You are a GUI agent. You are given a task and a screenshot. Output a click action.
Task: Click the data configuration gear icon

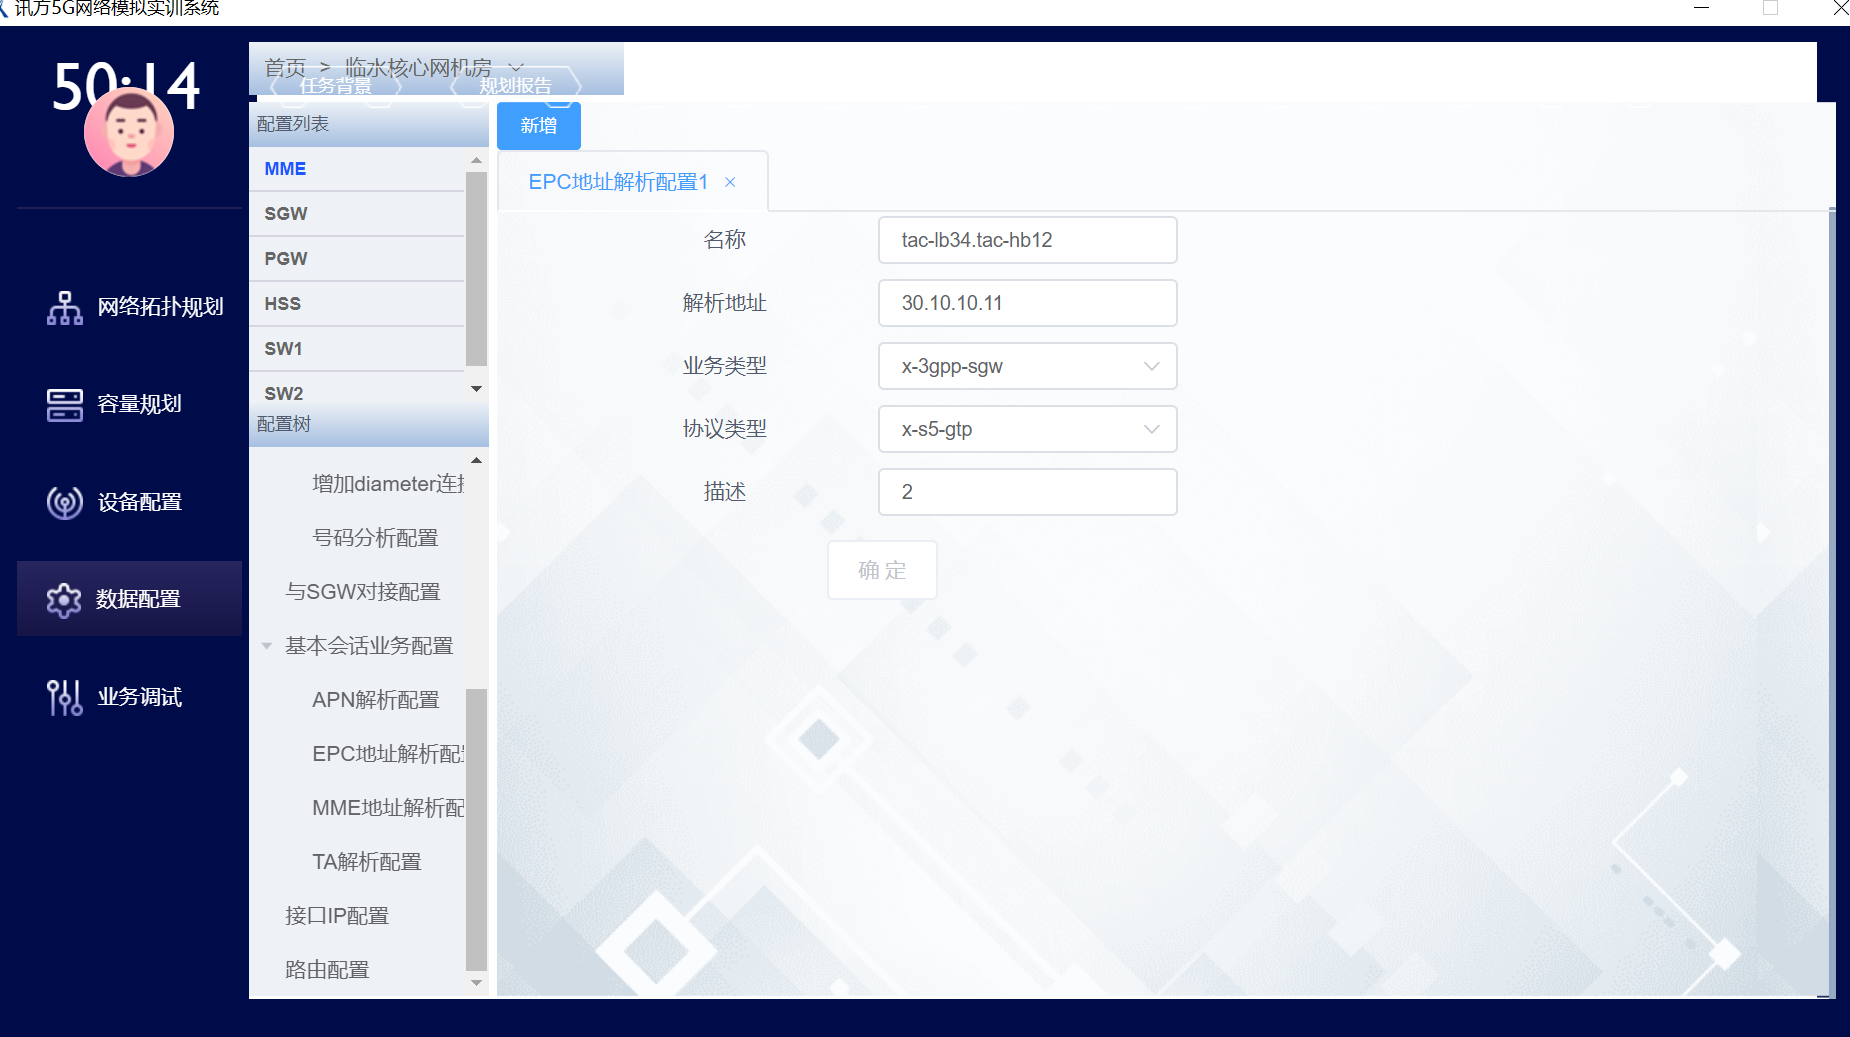click(64, 600)
